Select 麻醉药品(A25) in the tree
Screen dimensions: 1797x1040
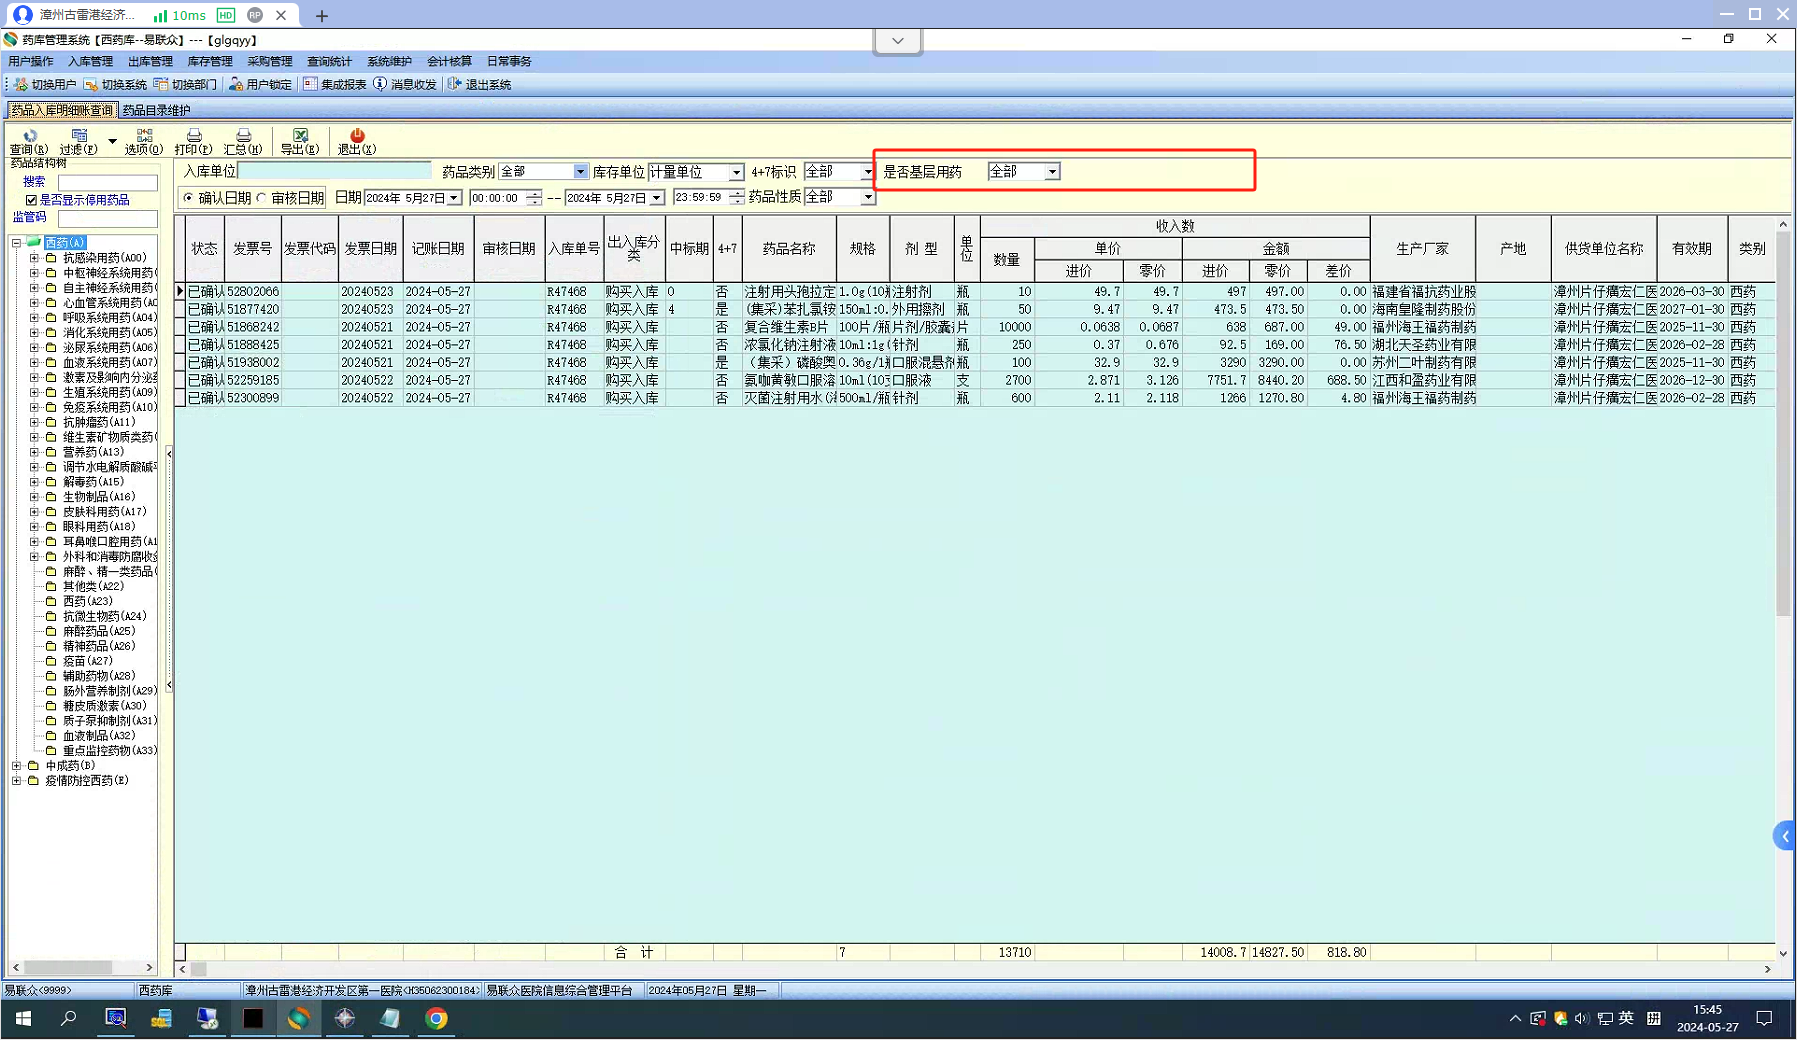pyautogui.click(x=98, y=632)
